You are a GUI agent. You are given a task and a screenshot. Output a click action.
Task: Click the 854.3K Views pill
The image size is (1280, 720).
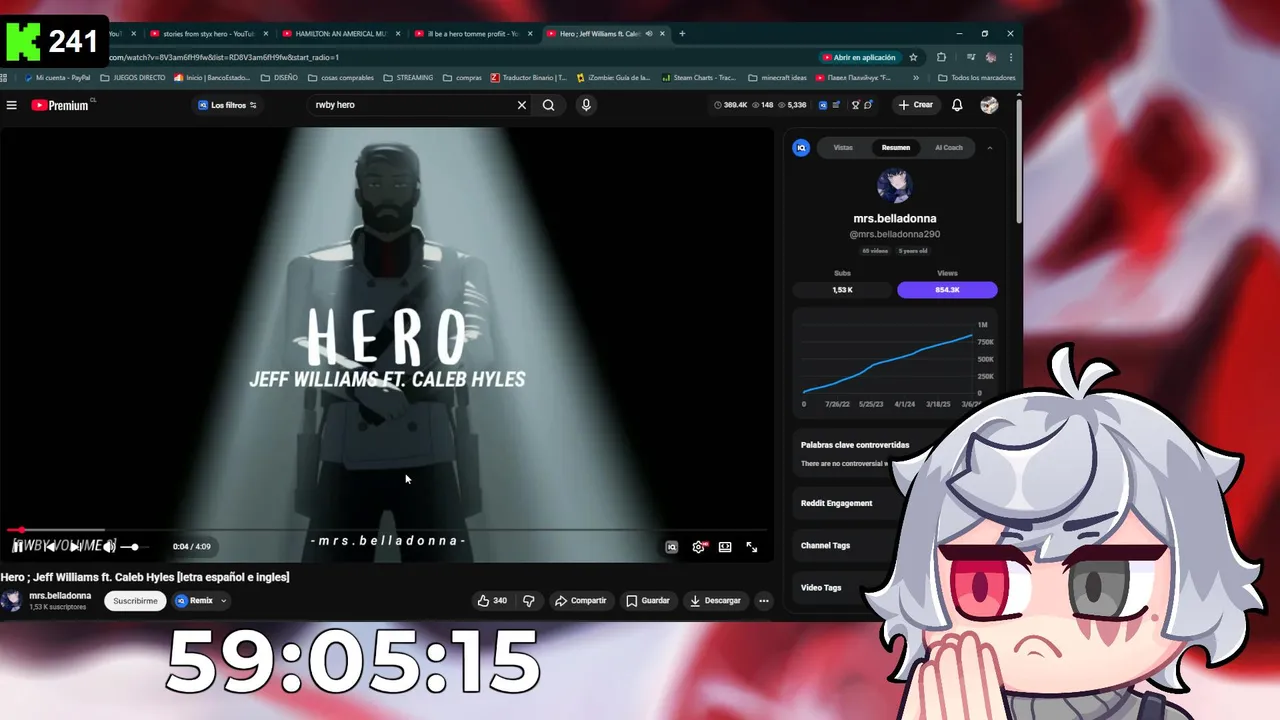(x=947, y=290)
